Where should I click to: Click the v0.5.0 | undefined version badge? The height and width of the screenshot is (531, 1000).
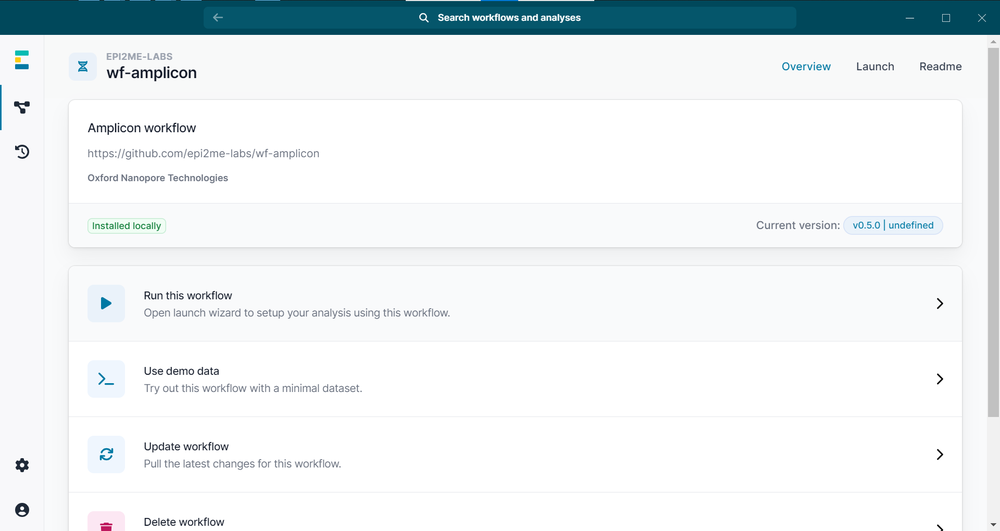coord(893,225)
